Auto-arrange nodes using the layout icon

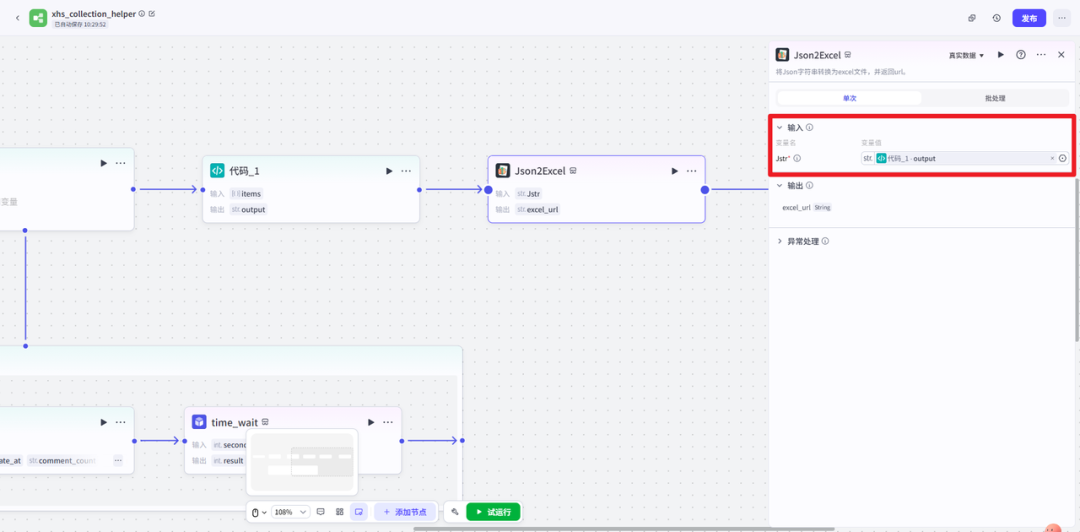pos(340,512)
